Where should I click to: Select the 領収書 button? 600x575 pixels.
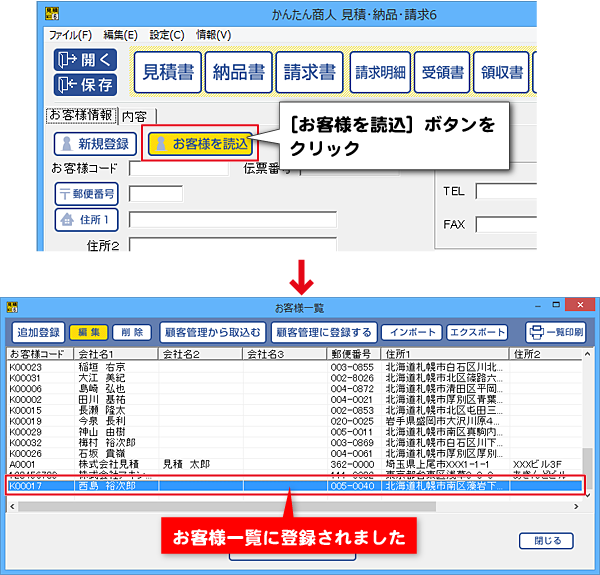(501, 72)
